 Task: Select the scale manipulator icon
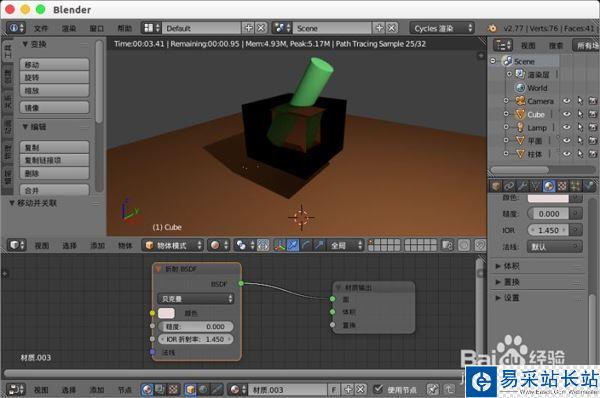[319, 245]
